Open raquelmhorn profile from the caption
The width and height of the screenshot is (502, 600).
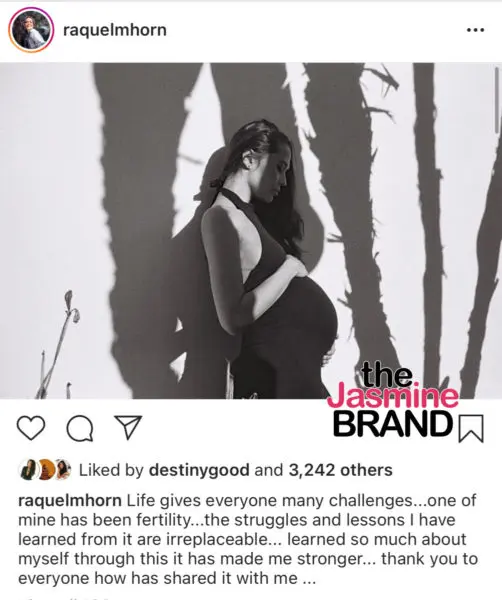click(x=70, y=501)
